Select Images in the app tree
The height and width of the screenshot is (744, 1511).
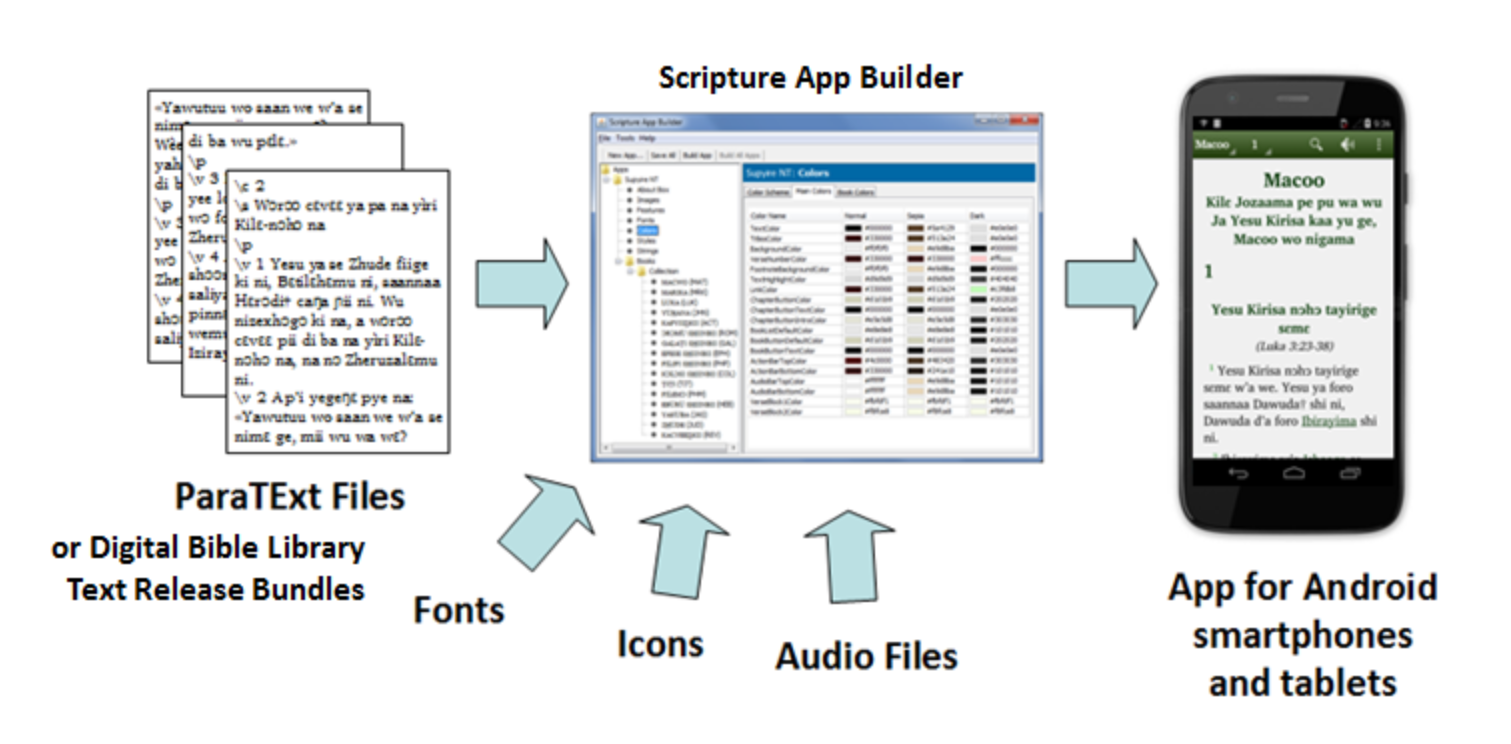647,200
